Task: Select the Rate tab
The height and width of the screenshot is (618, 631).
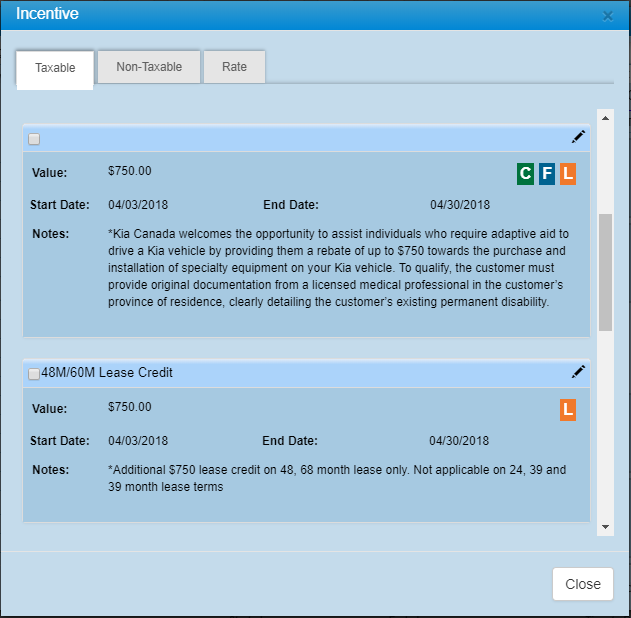Action: coord(234,67)
